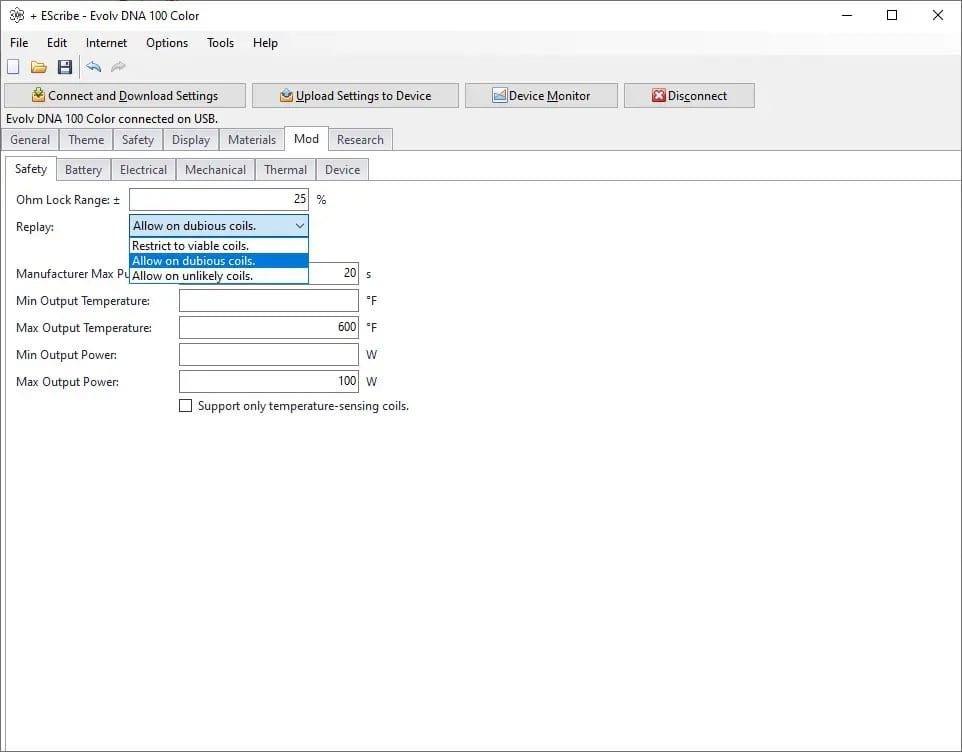
Task: Undo the last change with blue arrow
Action: pyautogui.click(x=93, y=66)
